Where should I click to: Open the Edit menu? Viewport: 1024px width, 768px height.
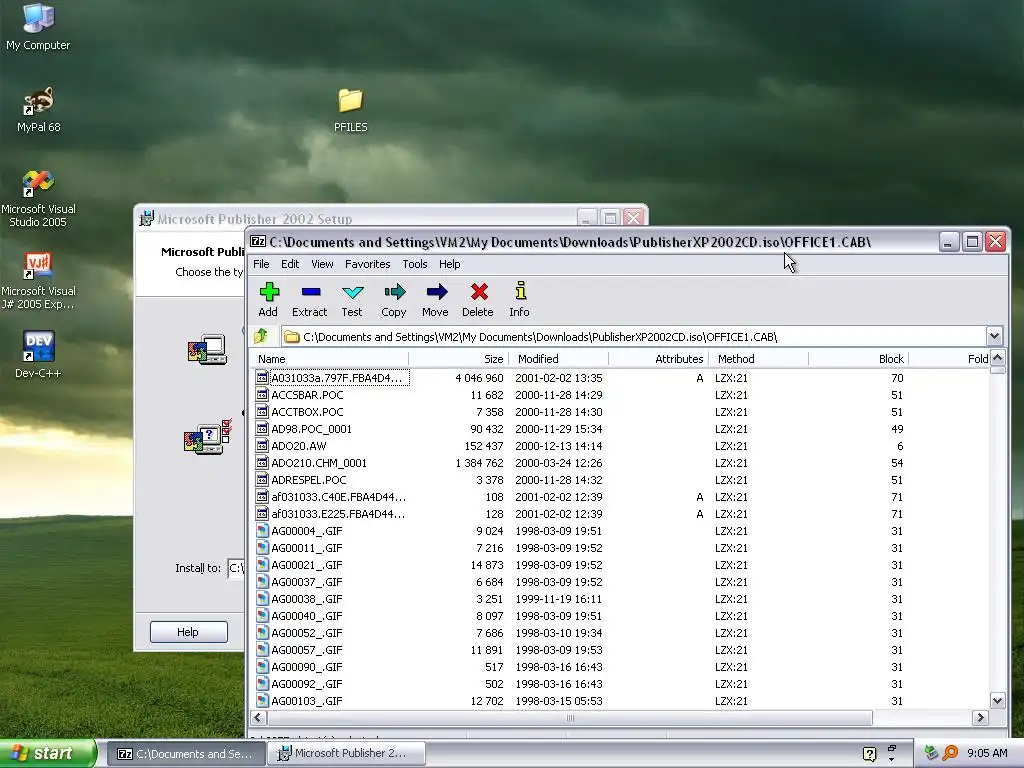[x=290, y=264]
